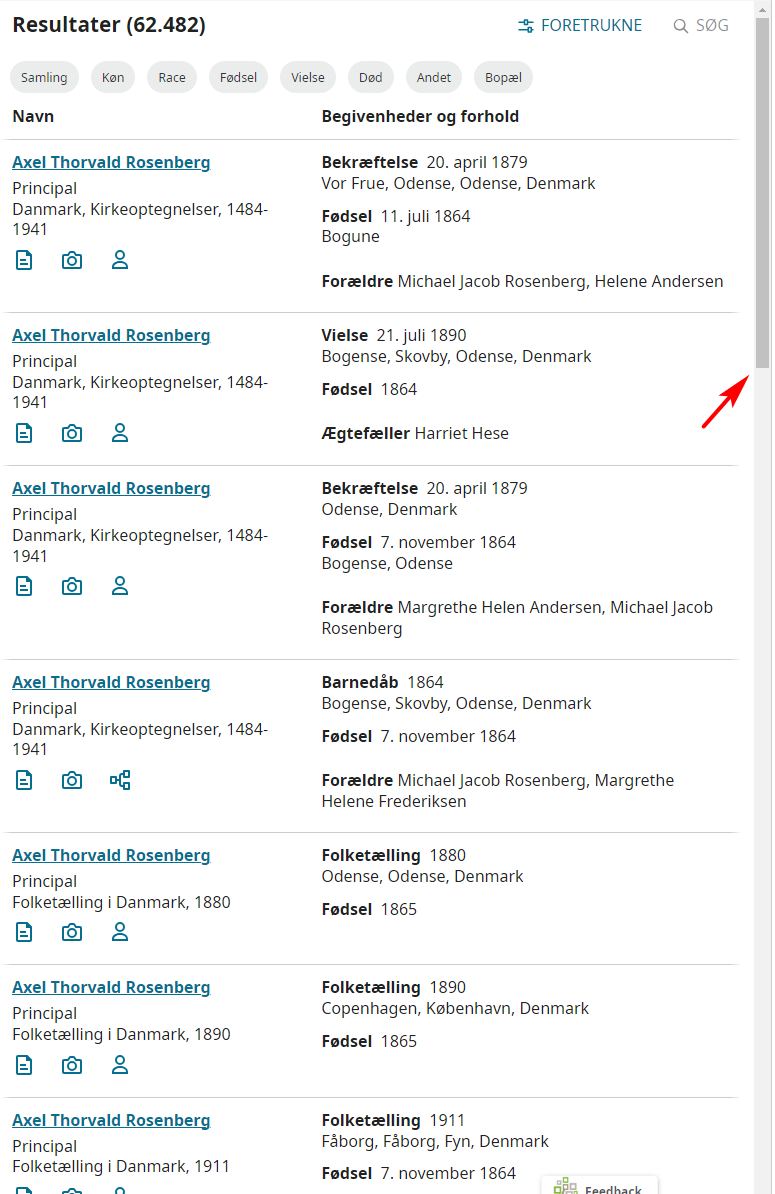Open document icon for 1890 census record
The image size is (775, 1194).
pyautogui.click(x=24, y=1065)
